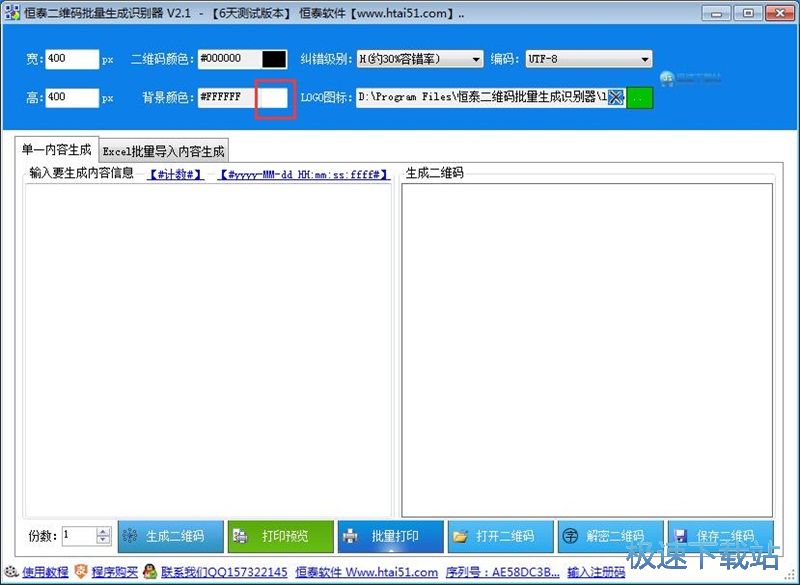
Task: Increase 份数 with the up arrow
Action: (104, 531)
